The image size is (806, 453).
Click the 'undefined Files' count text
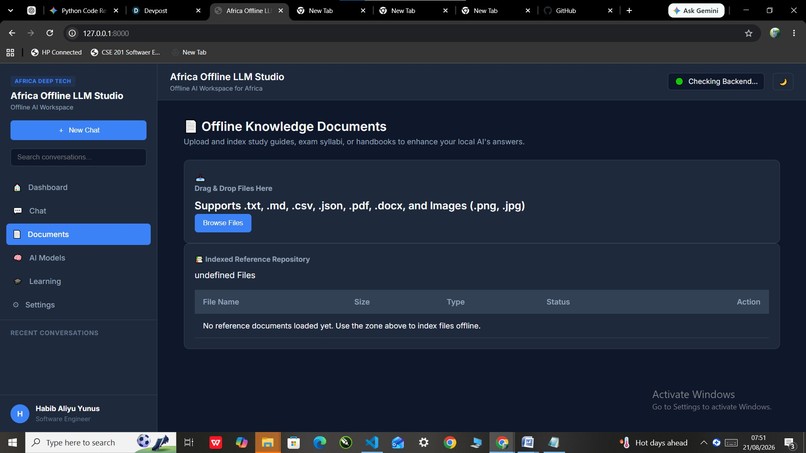pos(225,275)
